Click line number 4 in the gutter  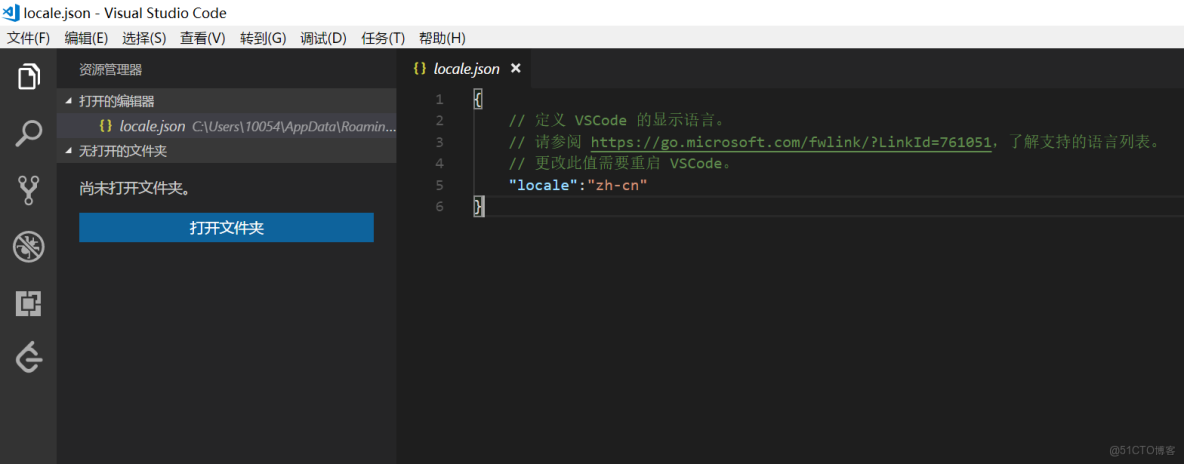440,163
